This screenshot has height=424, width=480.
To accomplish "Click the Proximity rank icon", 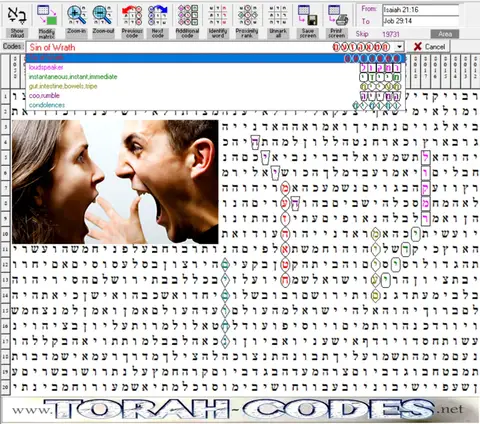I will pos(247,15).
